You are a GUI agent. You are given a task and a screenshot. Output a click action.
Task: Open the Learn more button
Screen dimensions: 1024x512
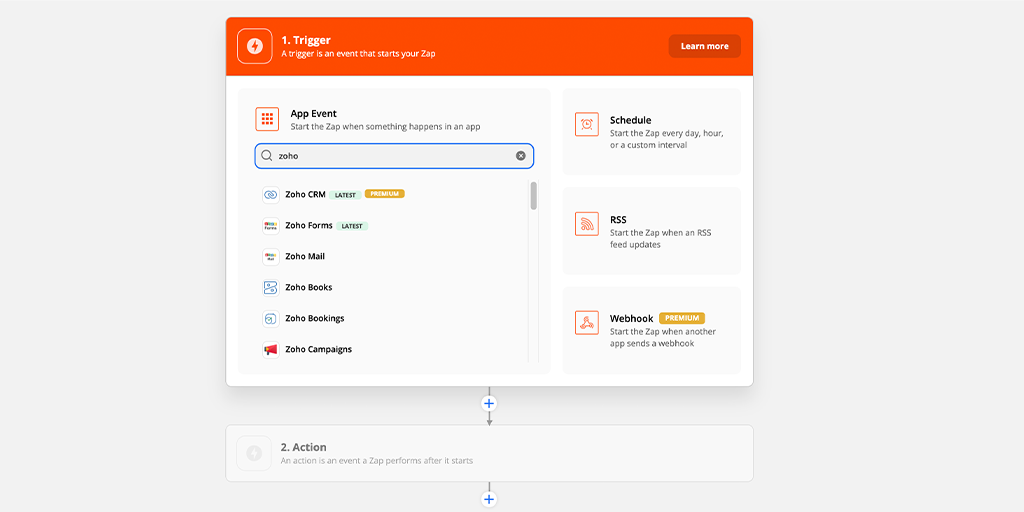[x=705, y=46]
